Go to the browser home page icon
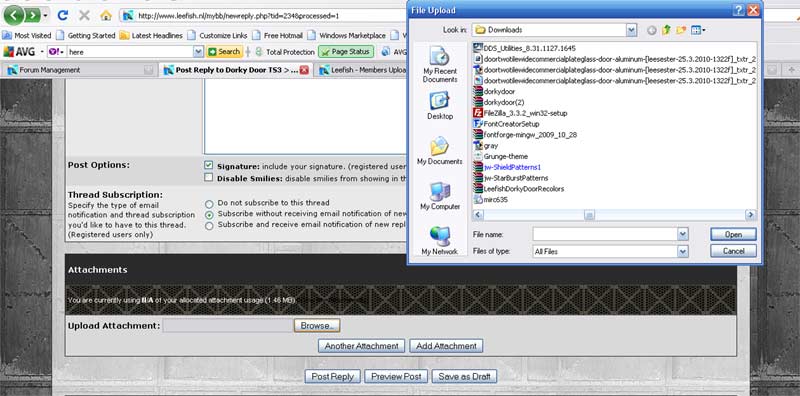Image resolution: width=800 pixels, height=396 pixels. [106, 16]
